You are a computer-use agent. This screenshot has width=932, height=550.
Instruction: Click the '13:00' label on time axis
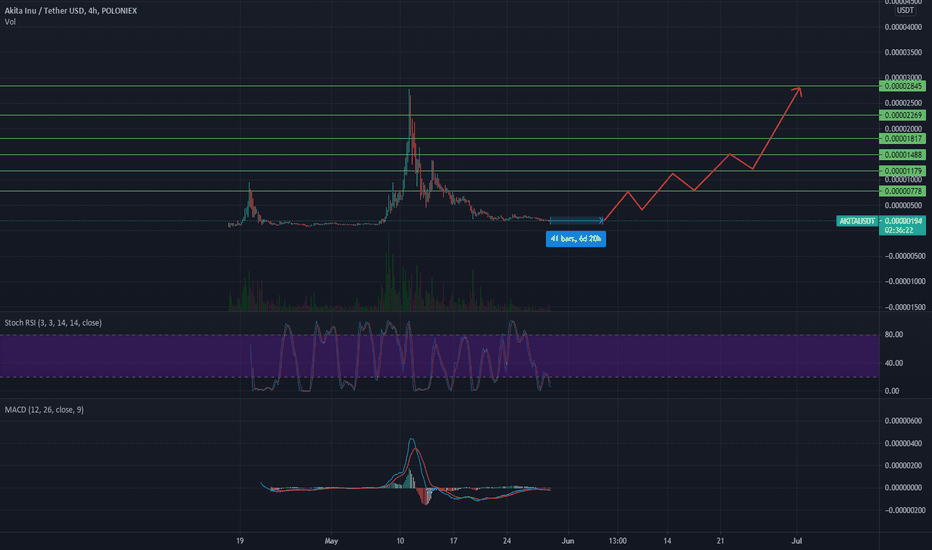(618, 541)
